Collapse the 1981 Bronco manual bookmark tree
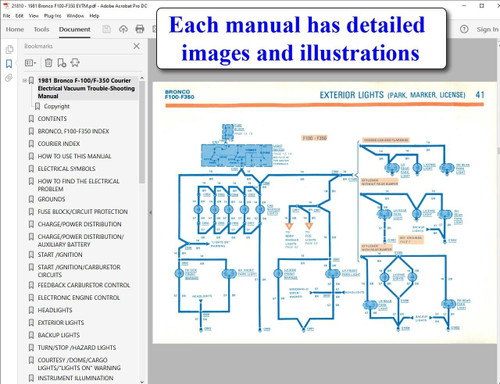The height and width of the screenshot is (384, 500). tap(25, 81)
